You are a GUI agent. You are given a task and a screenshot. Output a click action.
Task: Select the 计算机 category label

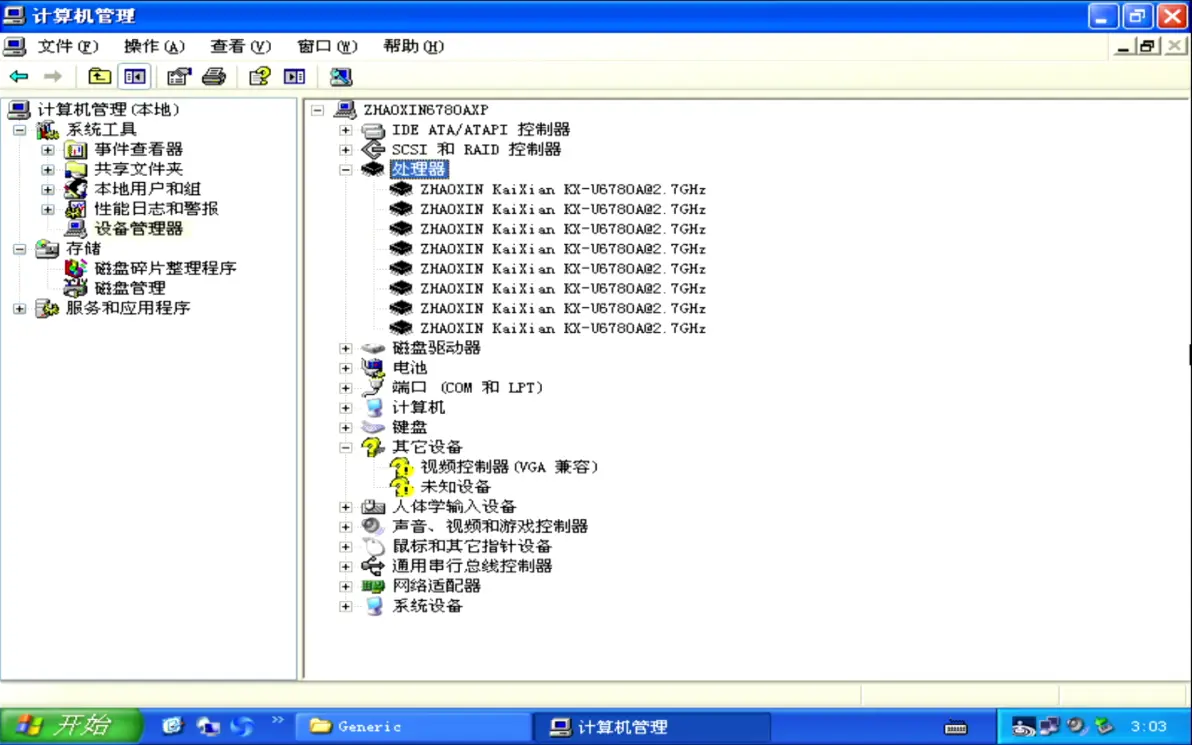point(418,407)
